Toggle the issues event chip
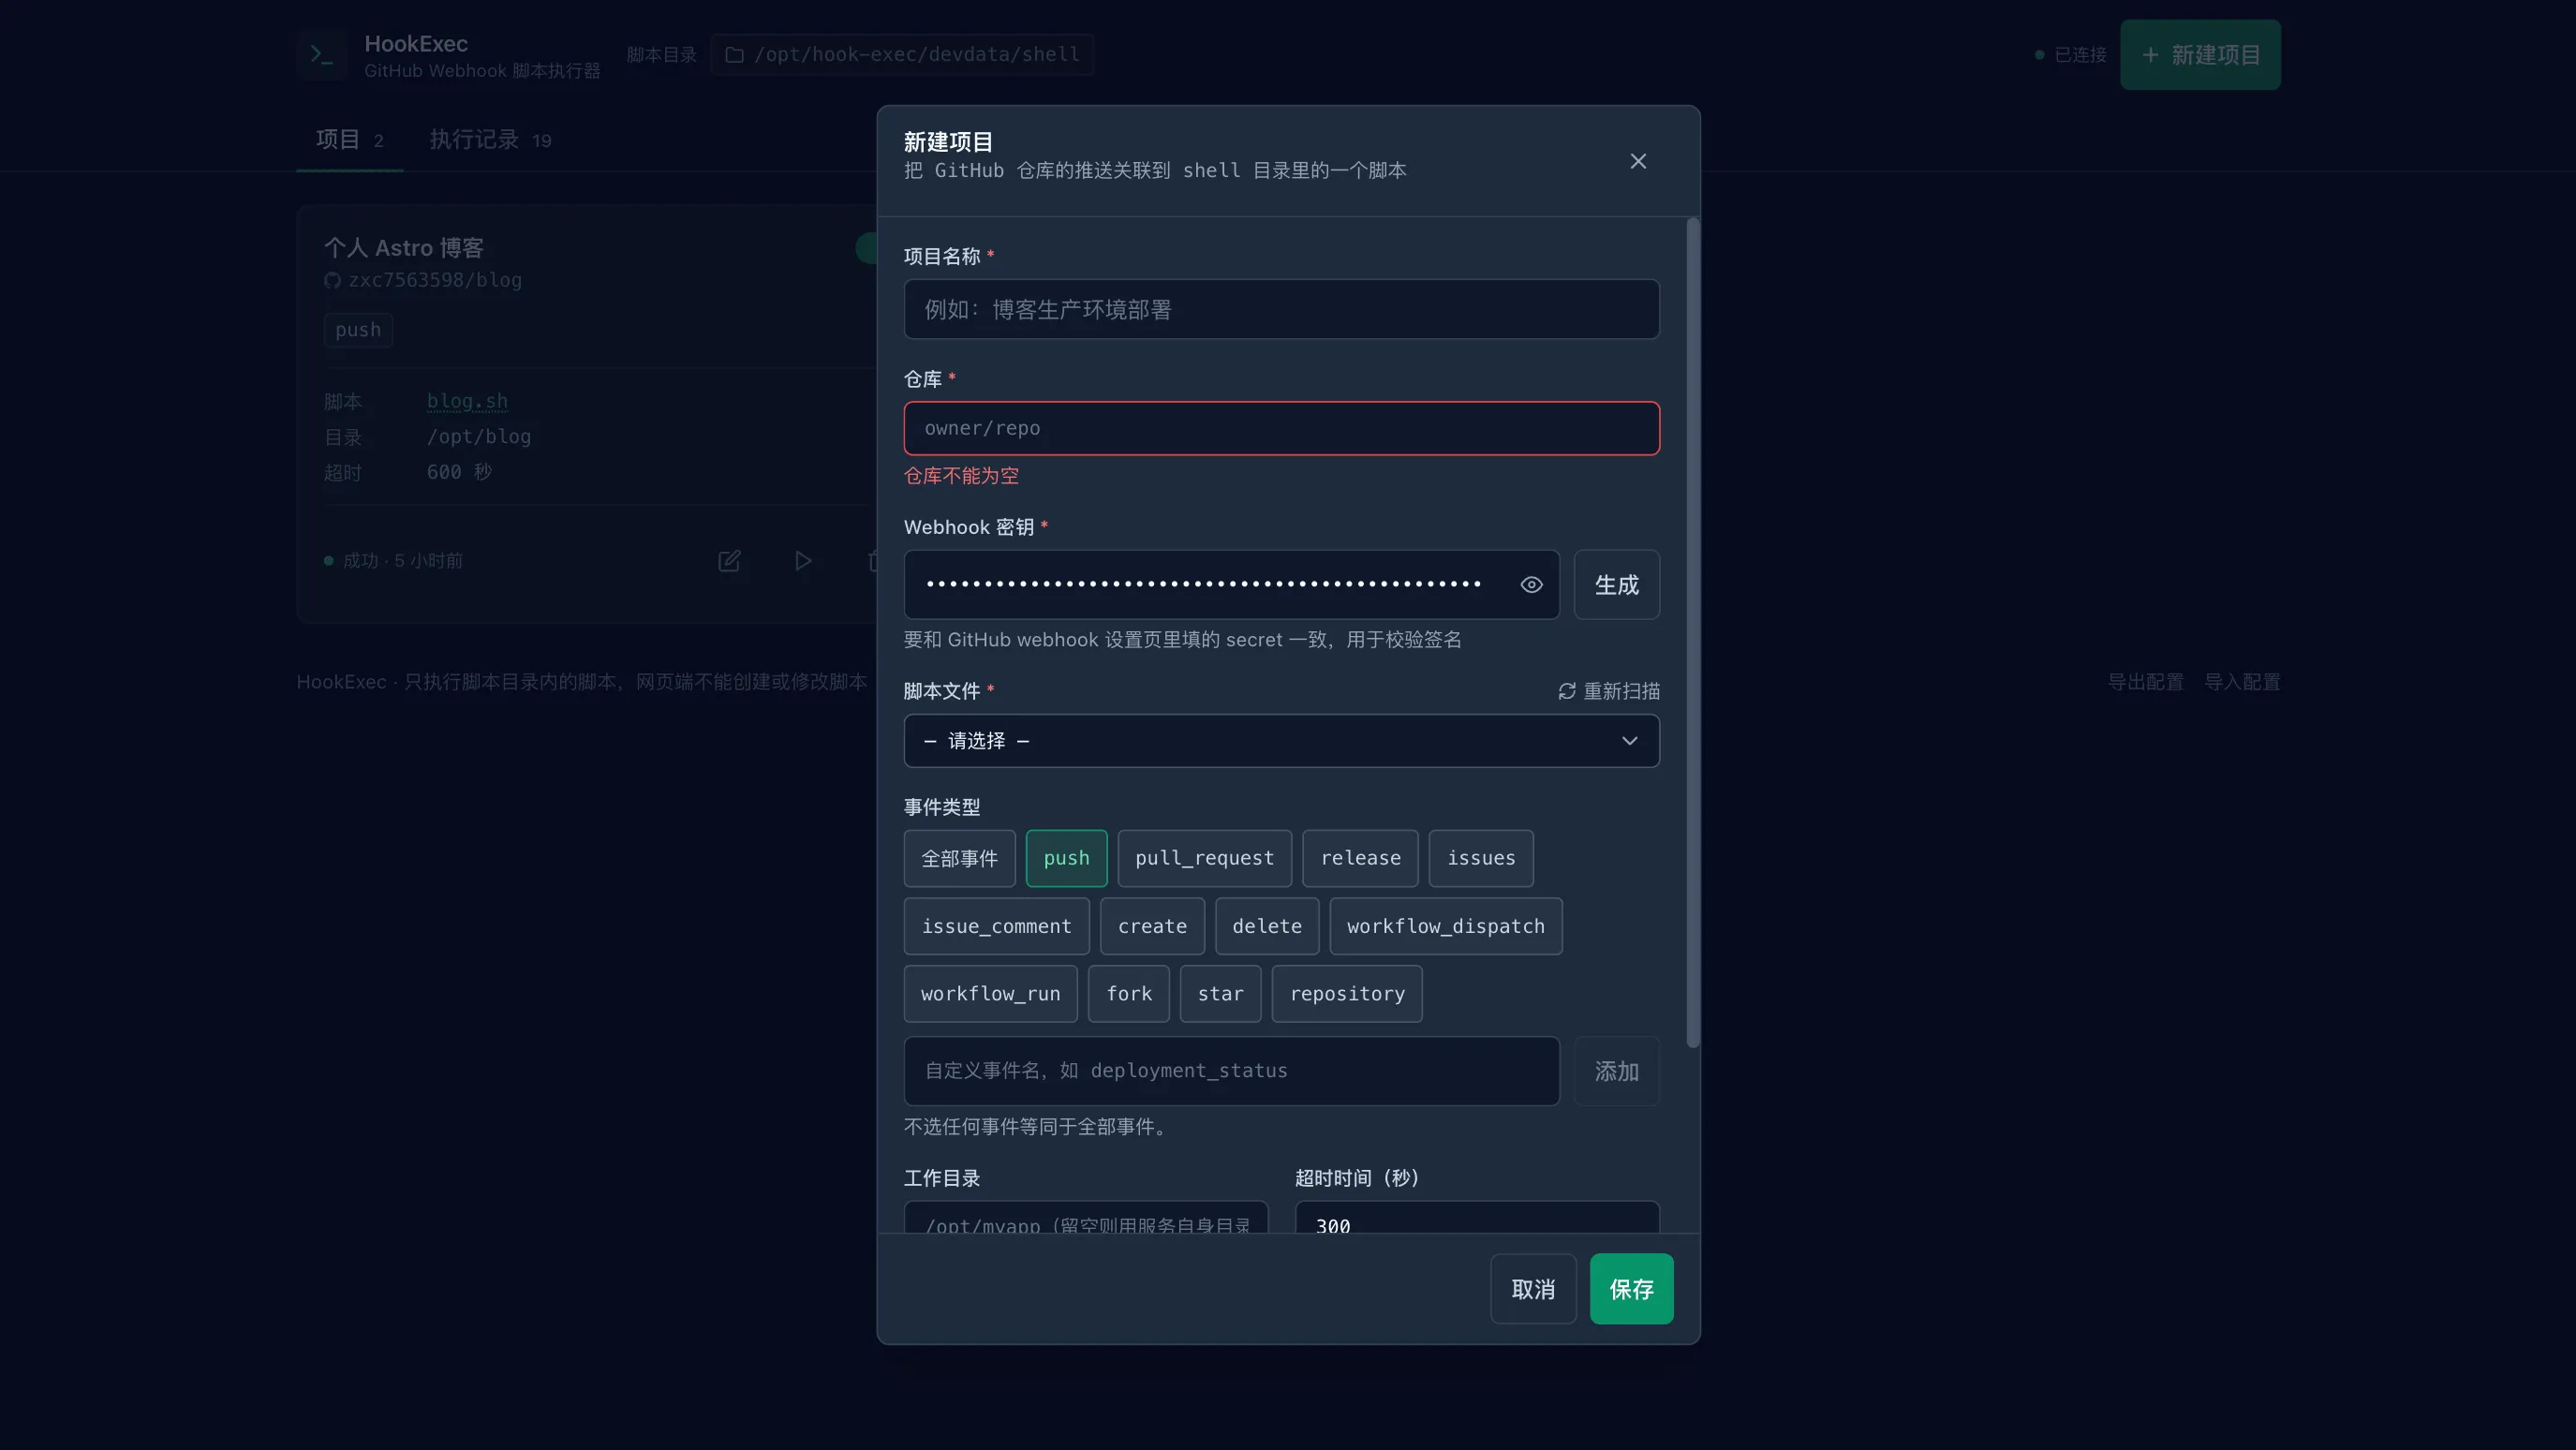The width and height of the screenshot is (2576, 1450). pos(1481,858)
